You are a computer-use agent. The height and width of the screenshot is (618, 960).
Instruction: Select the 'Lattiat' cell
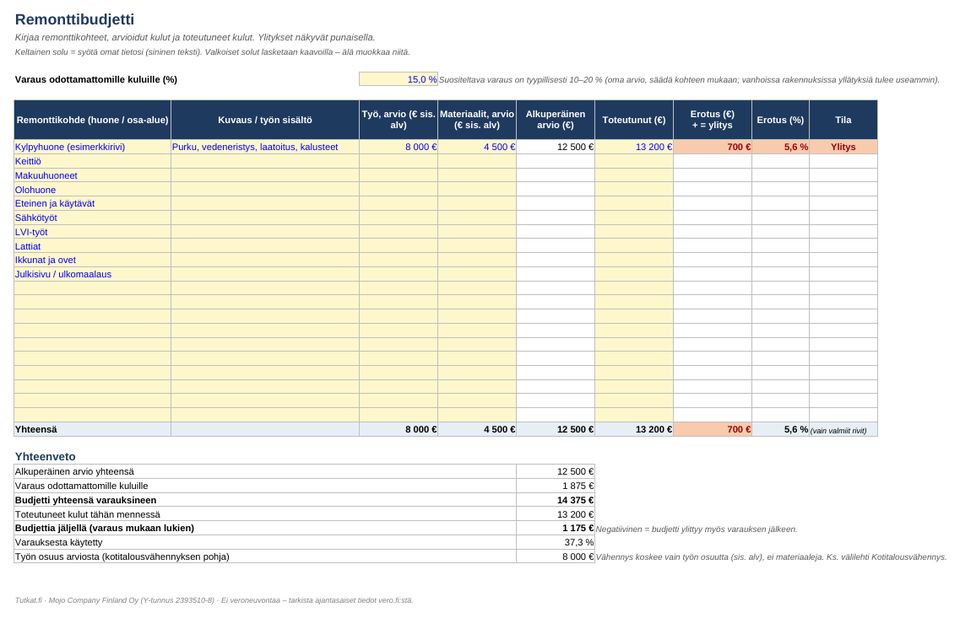point(92,246)
